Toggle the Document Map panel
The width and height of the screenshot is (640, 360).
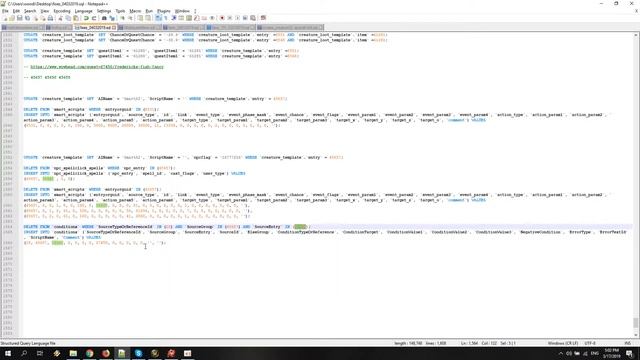coord(189,18)
